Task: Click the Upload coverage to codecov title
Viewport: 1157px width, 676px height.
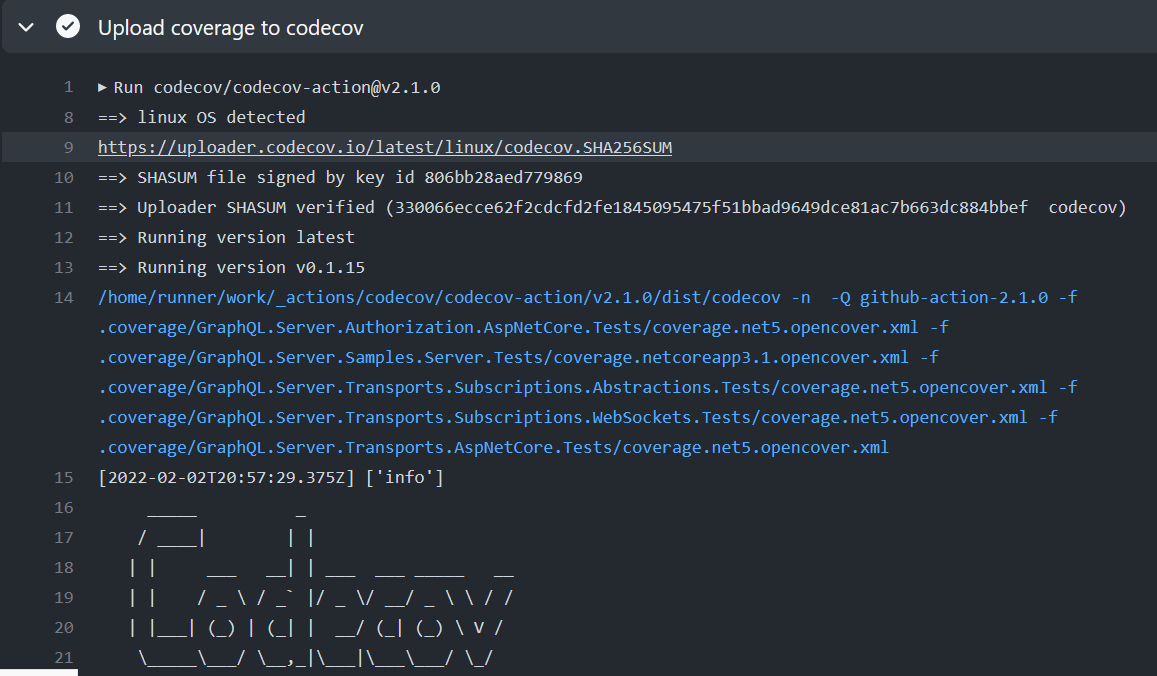Action: coord(230,28)
